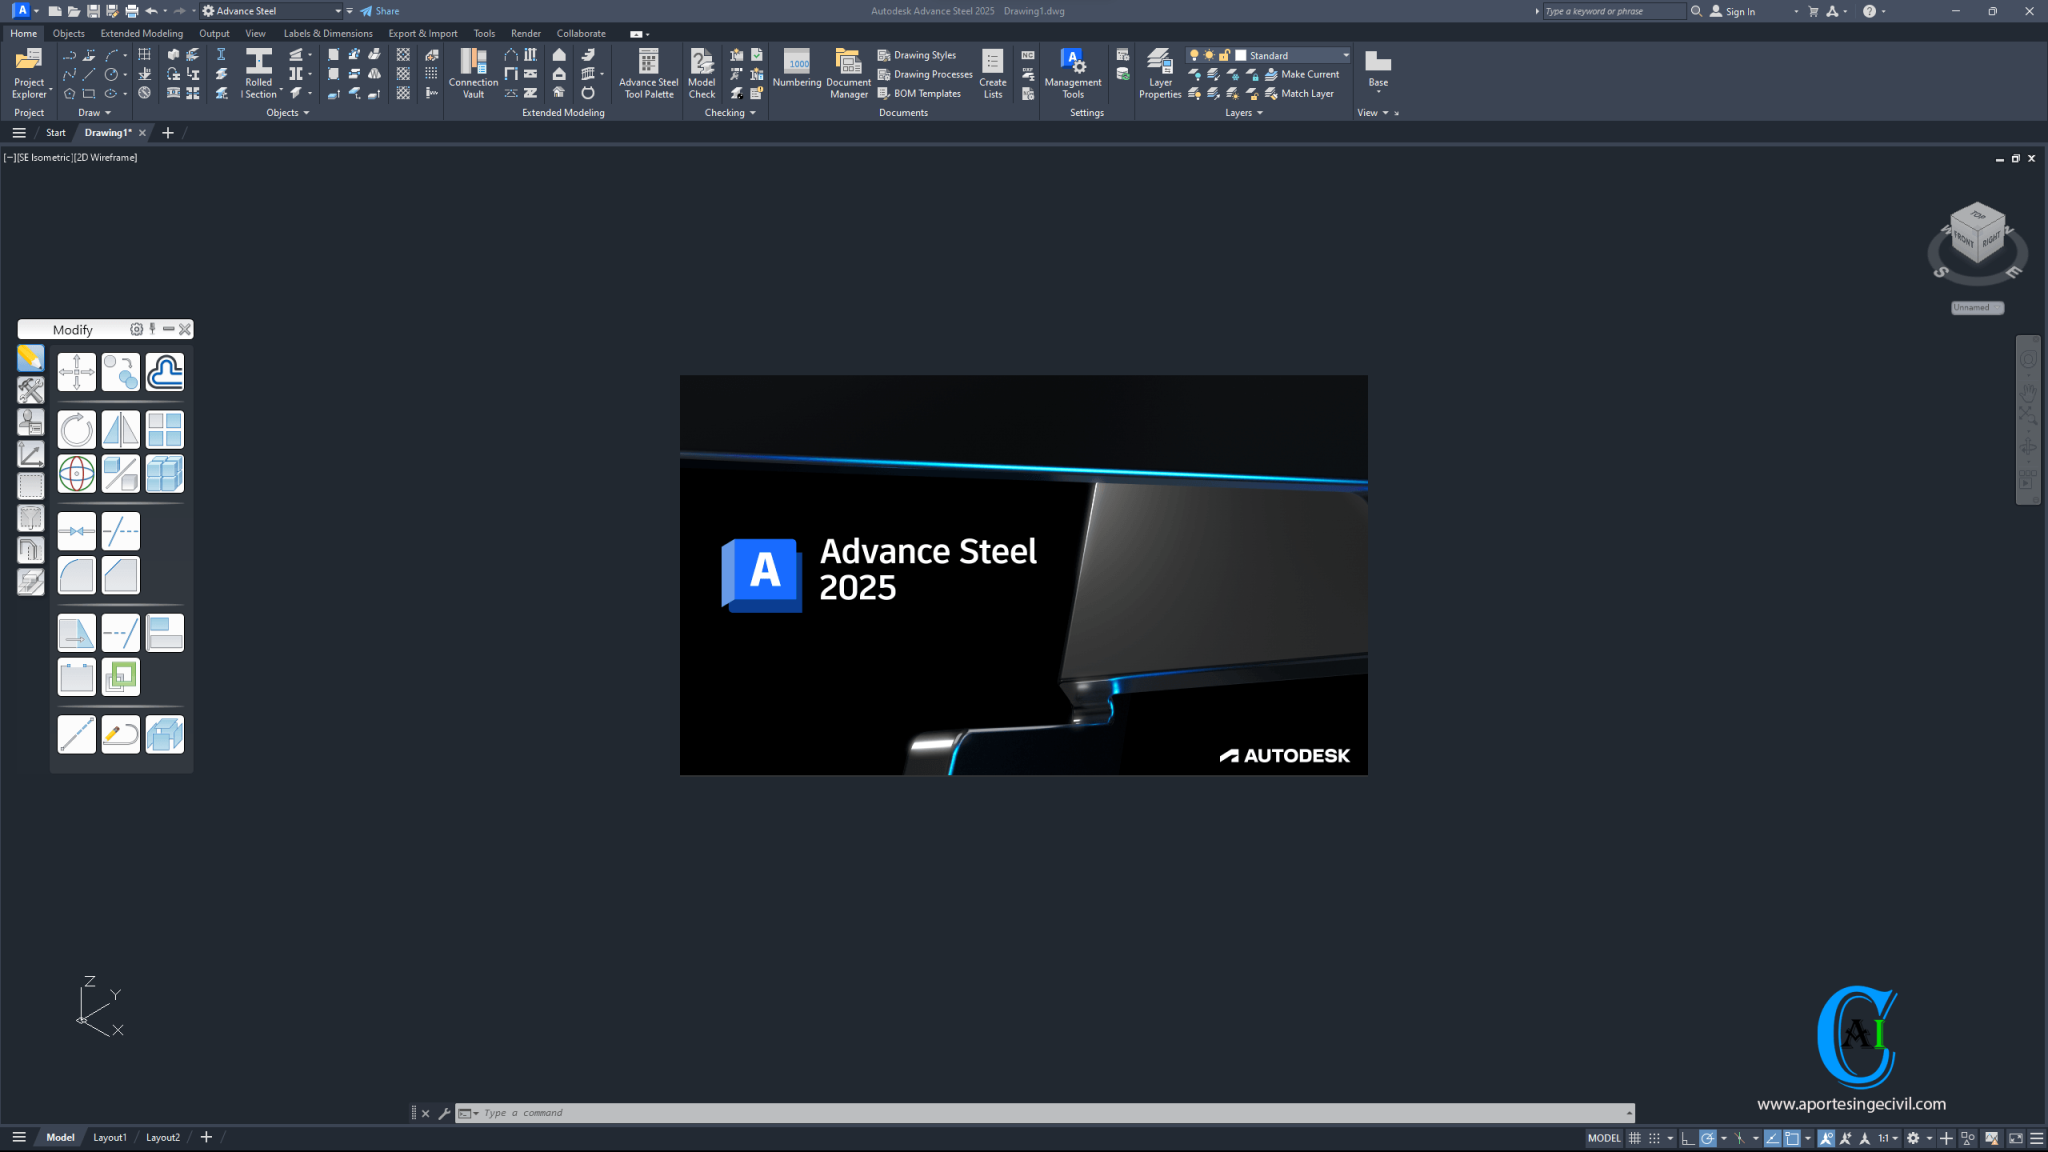The image size is (2048, 1152).
Task: Click Make Current in Layers panel
Action: point(1305,74)
